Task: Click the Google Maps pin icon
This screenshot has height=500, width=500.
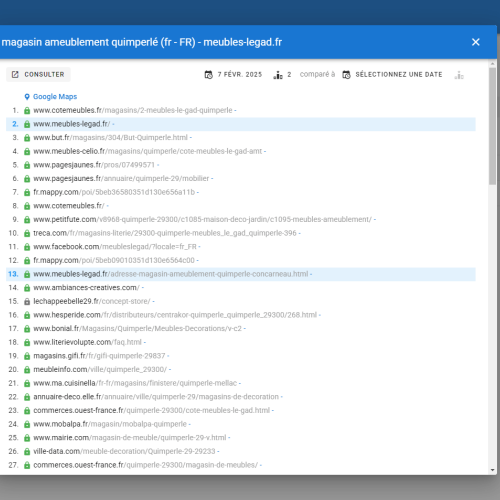Action: [x=27, y=97]
